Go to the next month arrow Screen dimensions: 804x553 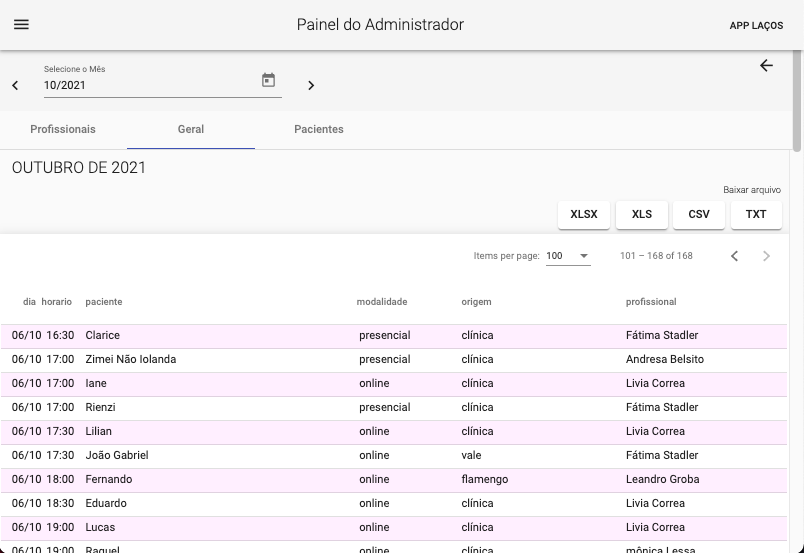point(311,86)
